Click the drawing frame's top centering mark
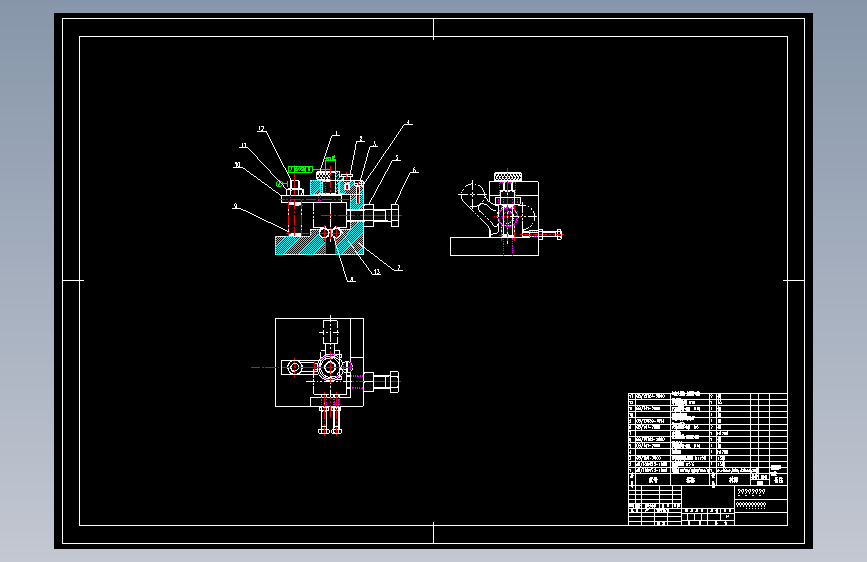Image resolution: width=867 pixels, height=562 pixels. pos(434,29)
